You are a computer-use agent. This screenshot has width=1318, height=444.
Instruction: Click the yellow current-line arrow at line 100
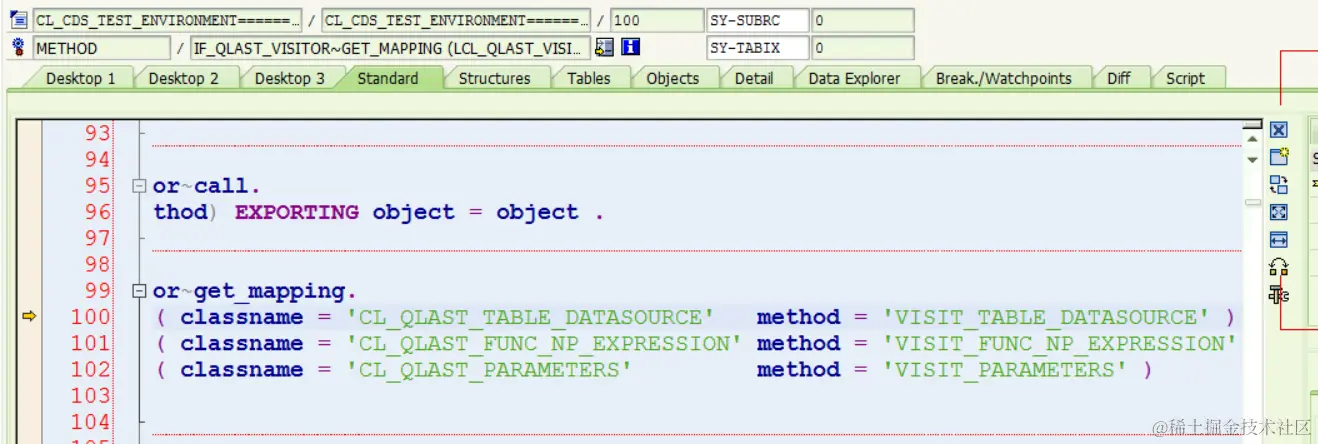pyautogui.click(x=28, y=317)
